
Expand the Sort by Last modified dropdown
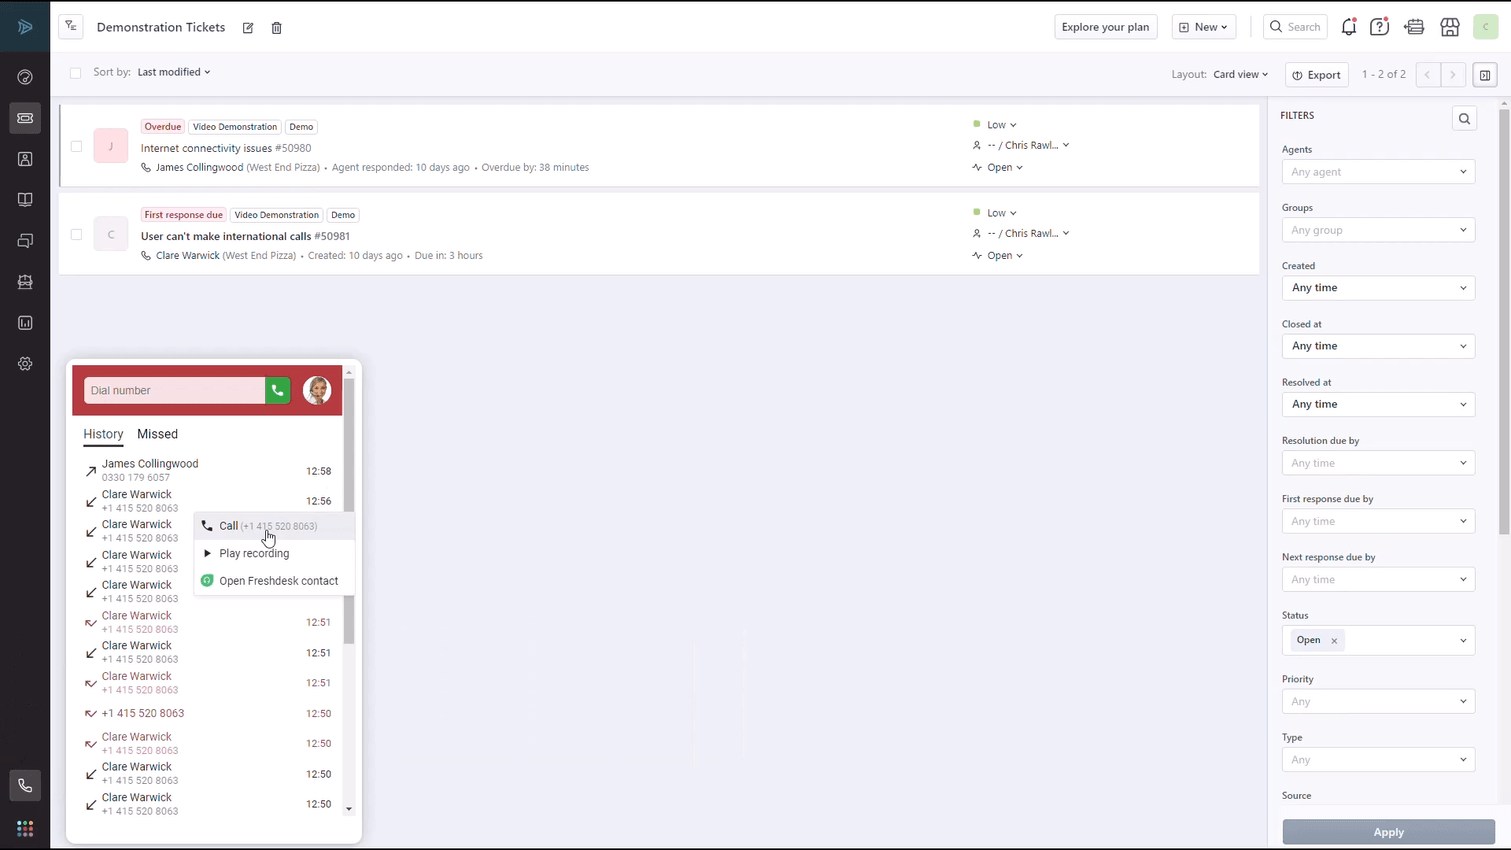point(174,72)
